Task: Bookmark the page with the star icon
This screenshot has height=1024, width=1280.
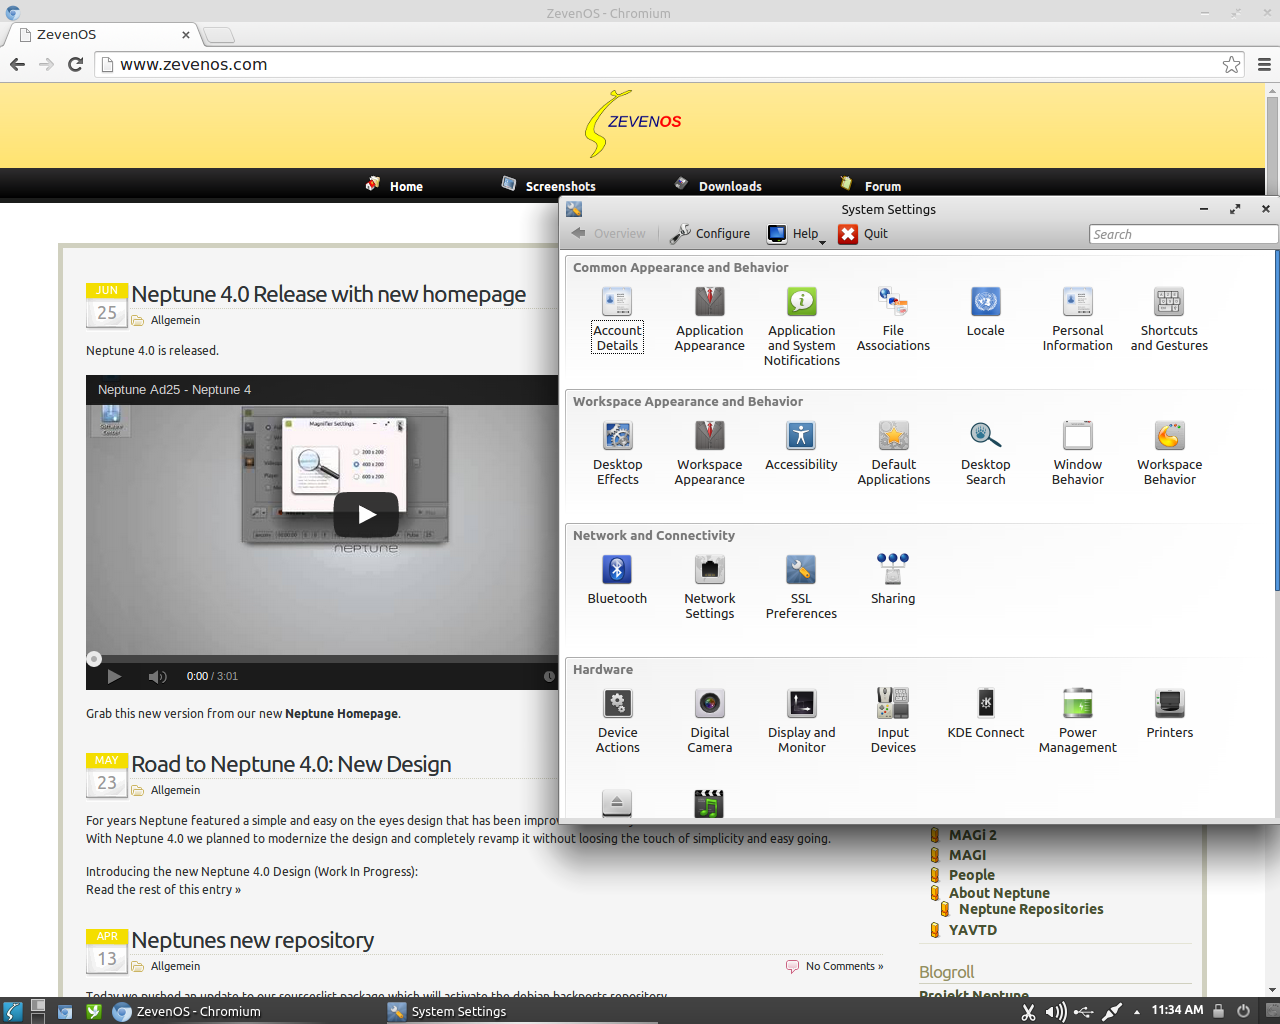Action: [1231, 64]
